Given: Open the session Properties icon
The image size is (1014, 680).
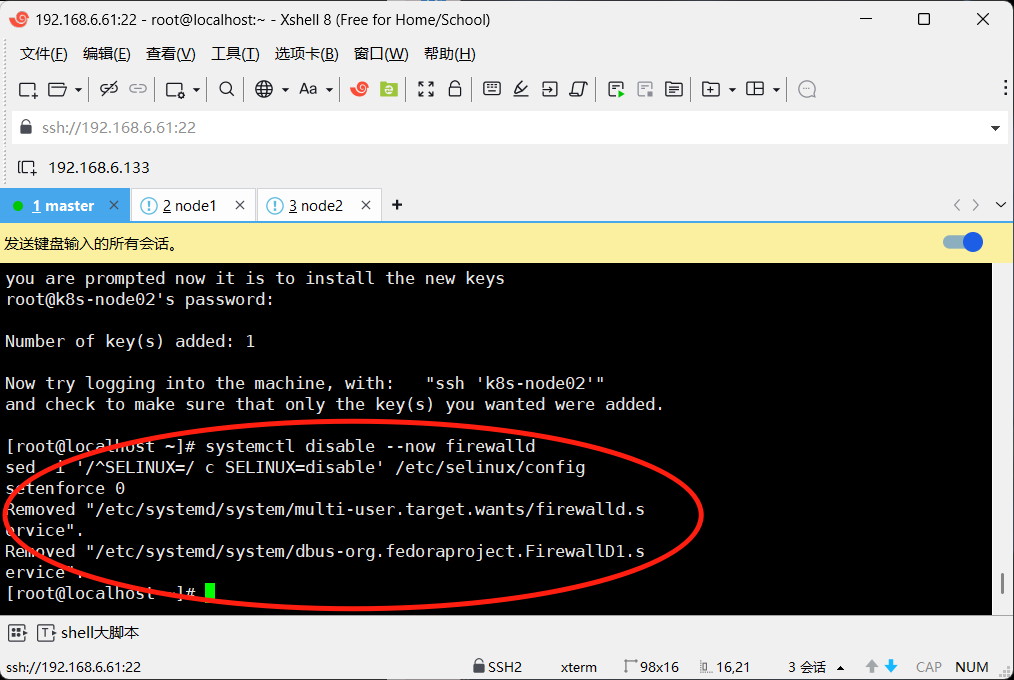Looking at the screenshot, I should (x=175, y=89).
